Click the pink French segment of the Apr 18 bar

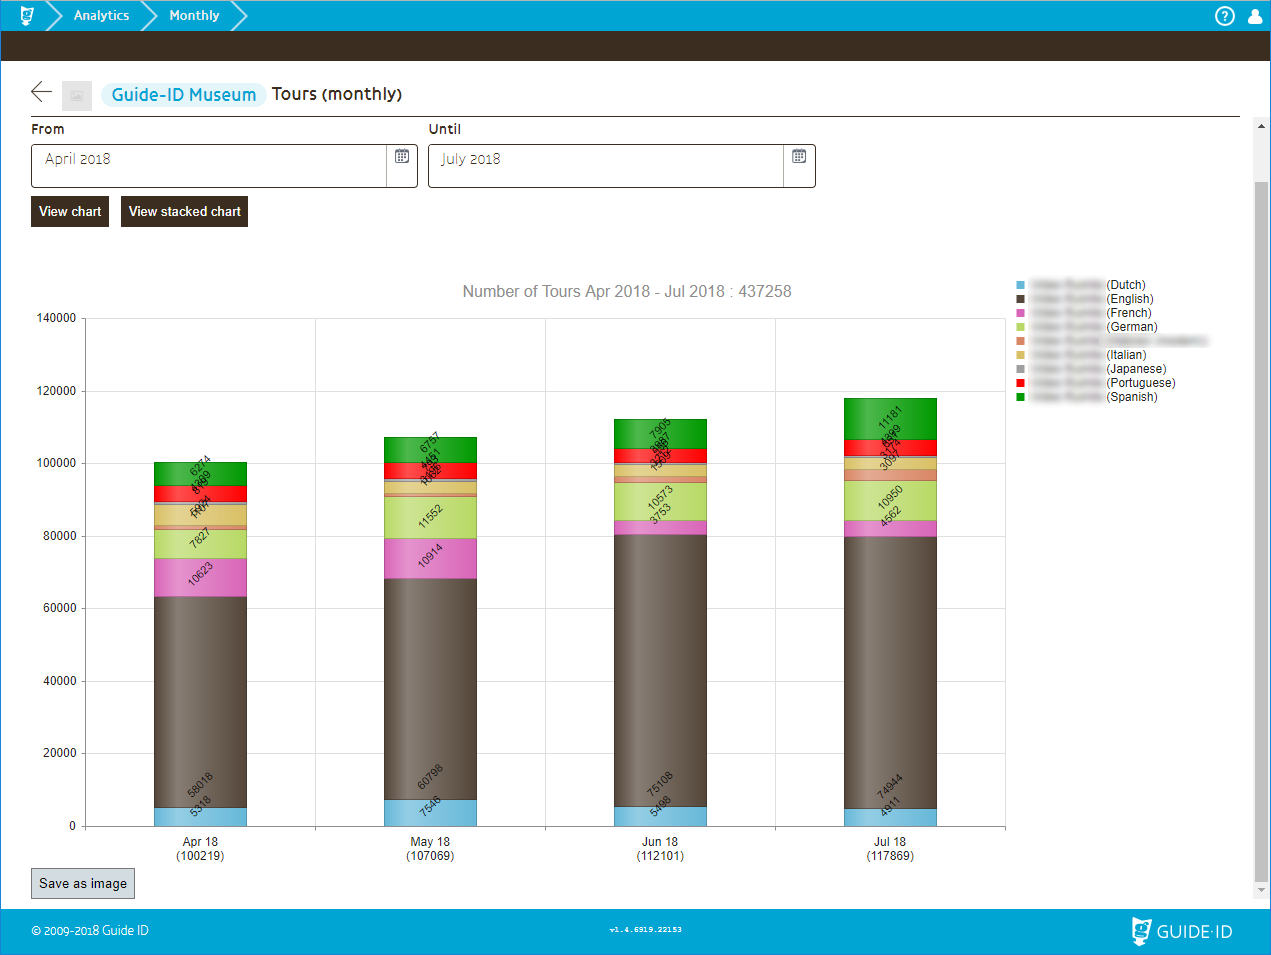coord(200,578)
